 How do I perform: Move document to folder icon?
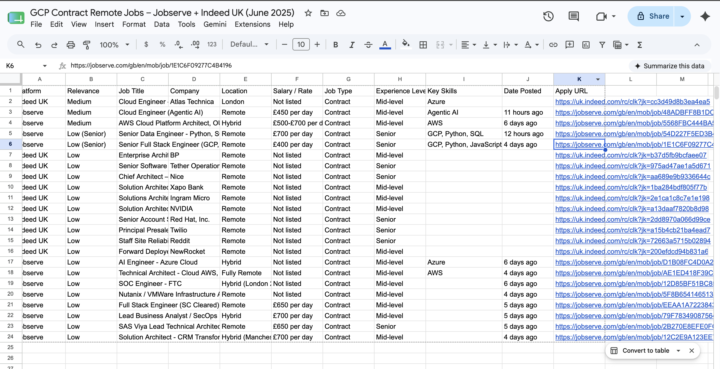click(325, 13)
